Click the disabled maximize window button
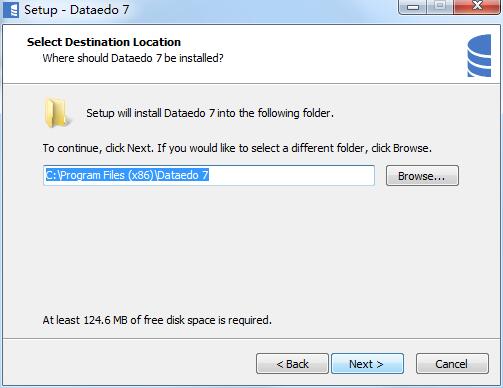Image resolution: width=503 pixels, height=388 pixels. tap(440, 7)
